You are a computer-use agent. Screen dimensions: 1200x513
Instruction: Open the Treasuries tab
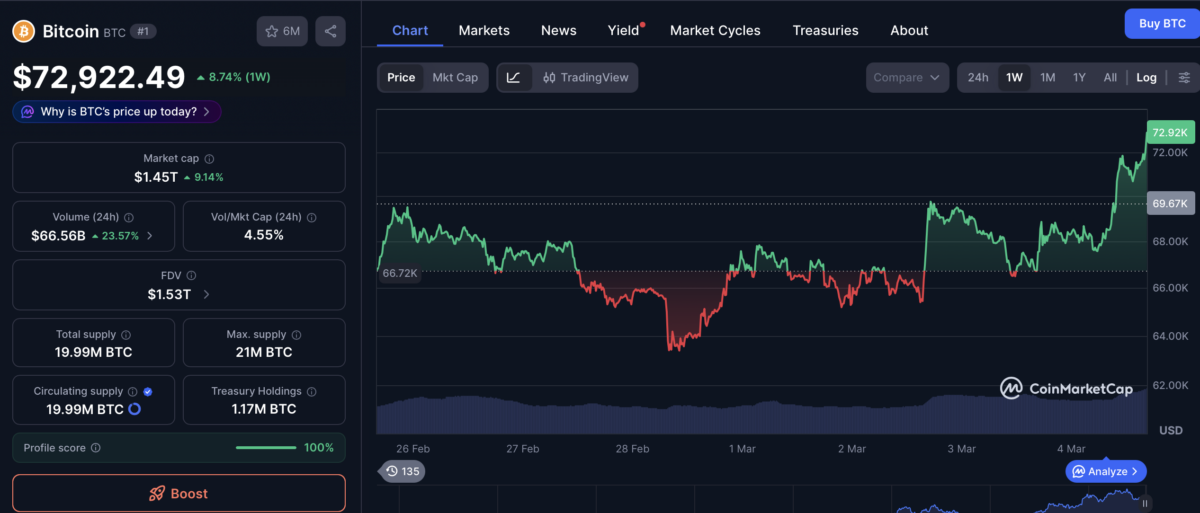825,30
